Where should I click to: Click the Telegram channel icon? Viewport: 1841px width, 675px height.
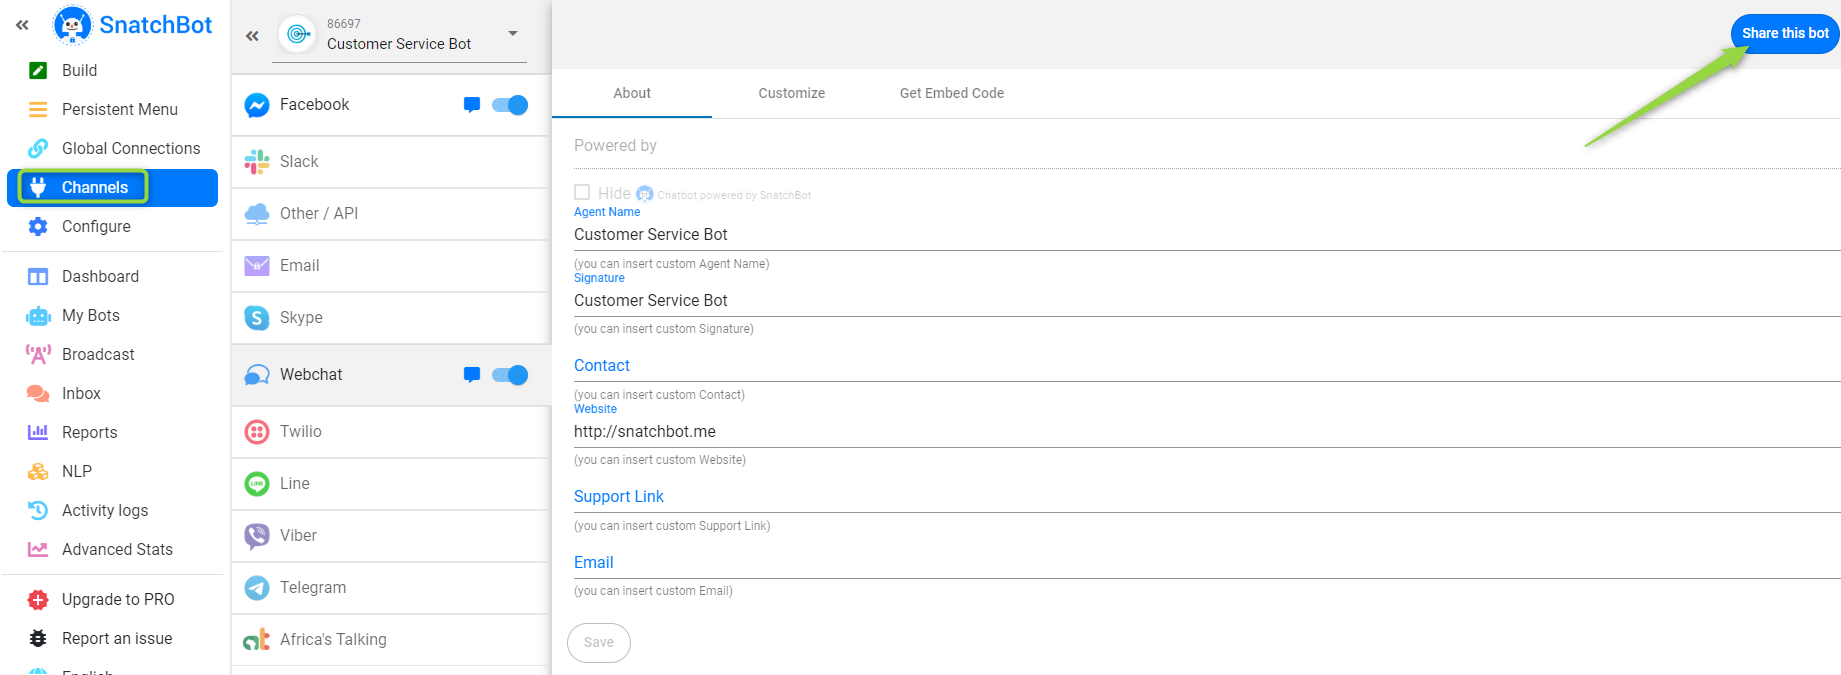click(257, 587)
